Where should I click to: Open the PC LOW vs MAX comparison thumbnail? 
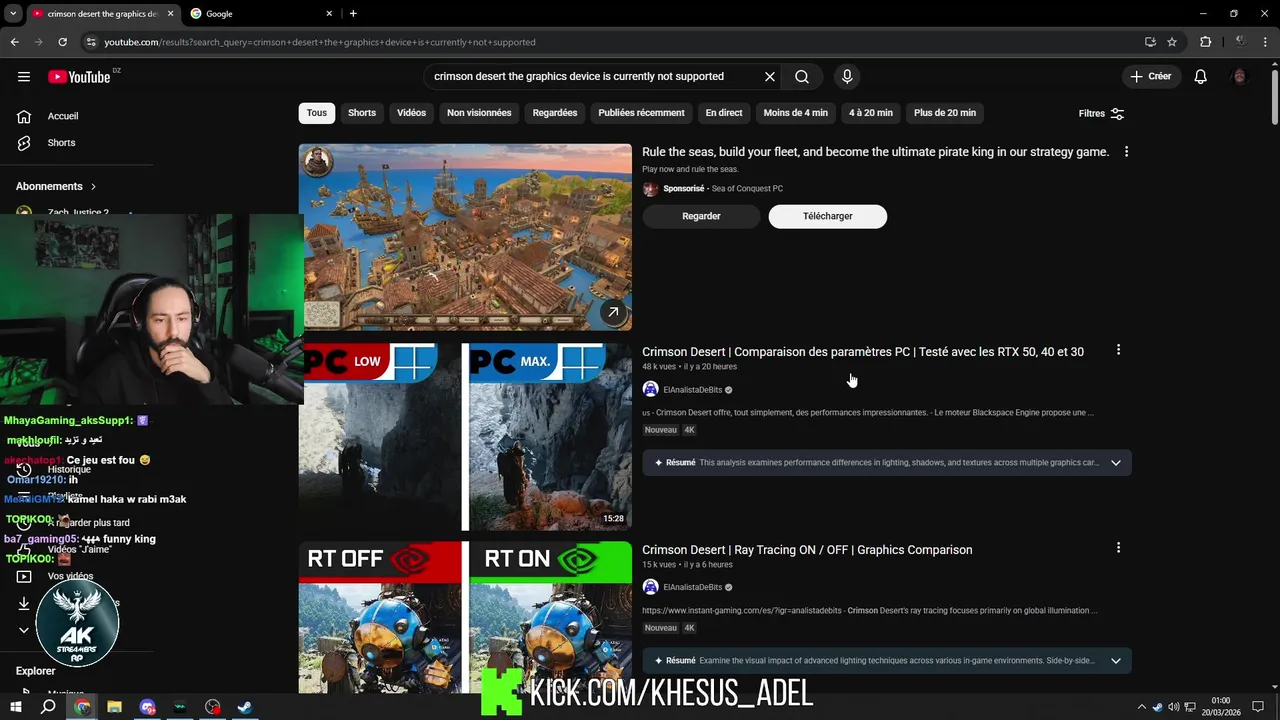coord(465,436)
